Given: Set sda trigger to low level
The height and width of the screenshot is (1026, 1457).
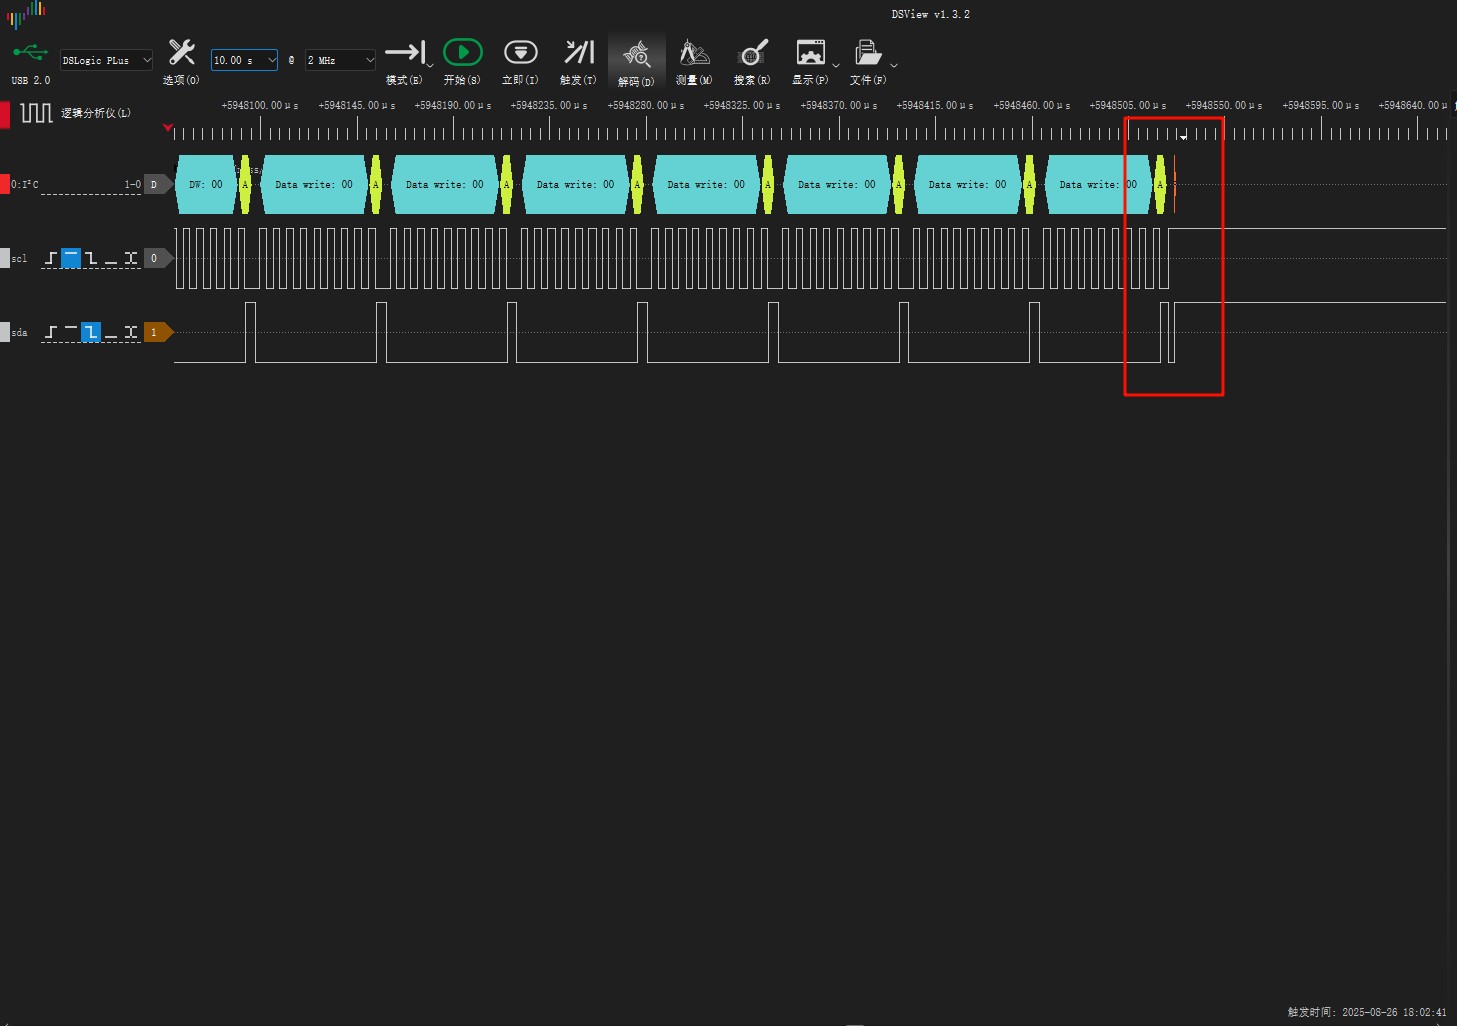Looking at the screenshot, I should 111,332.
